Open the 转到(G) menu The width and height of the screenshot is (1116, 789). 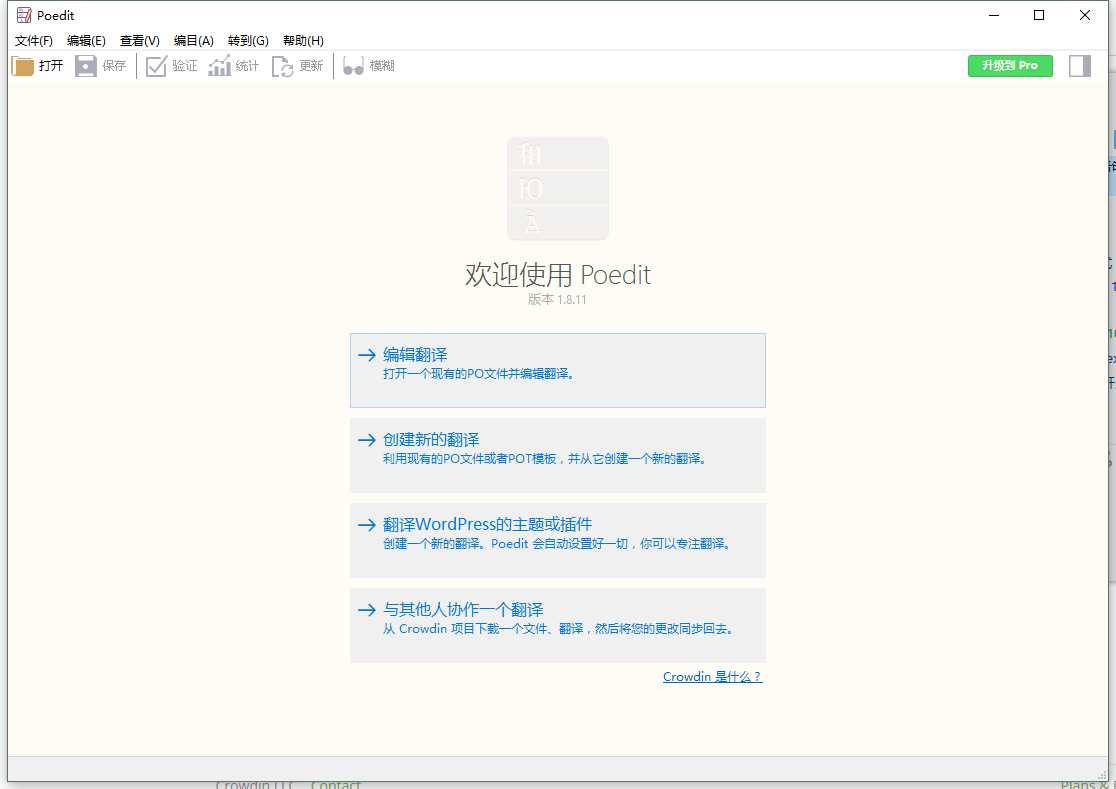coord(248,41)
